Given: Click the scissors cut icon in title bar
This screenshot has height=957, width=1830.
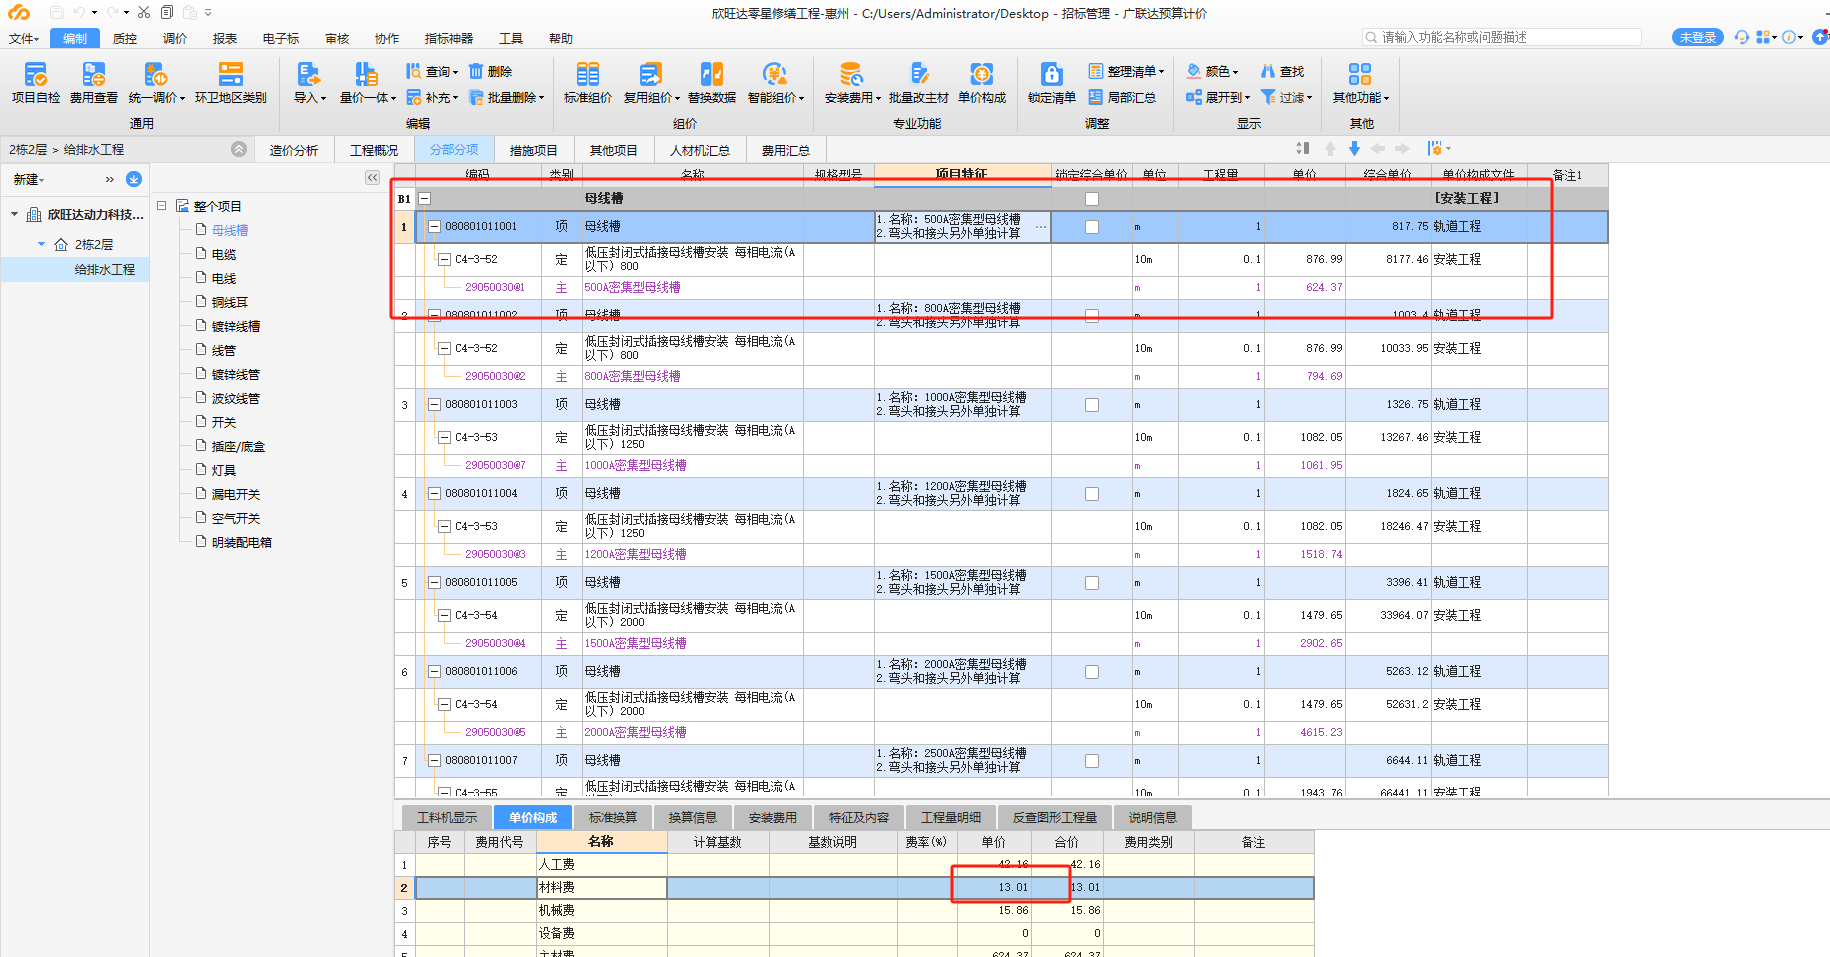Looking at the screenshot, I should click(144, 12).
